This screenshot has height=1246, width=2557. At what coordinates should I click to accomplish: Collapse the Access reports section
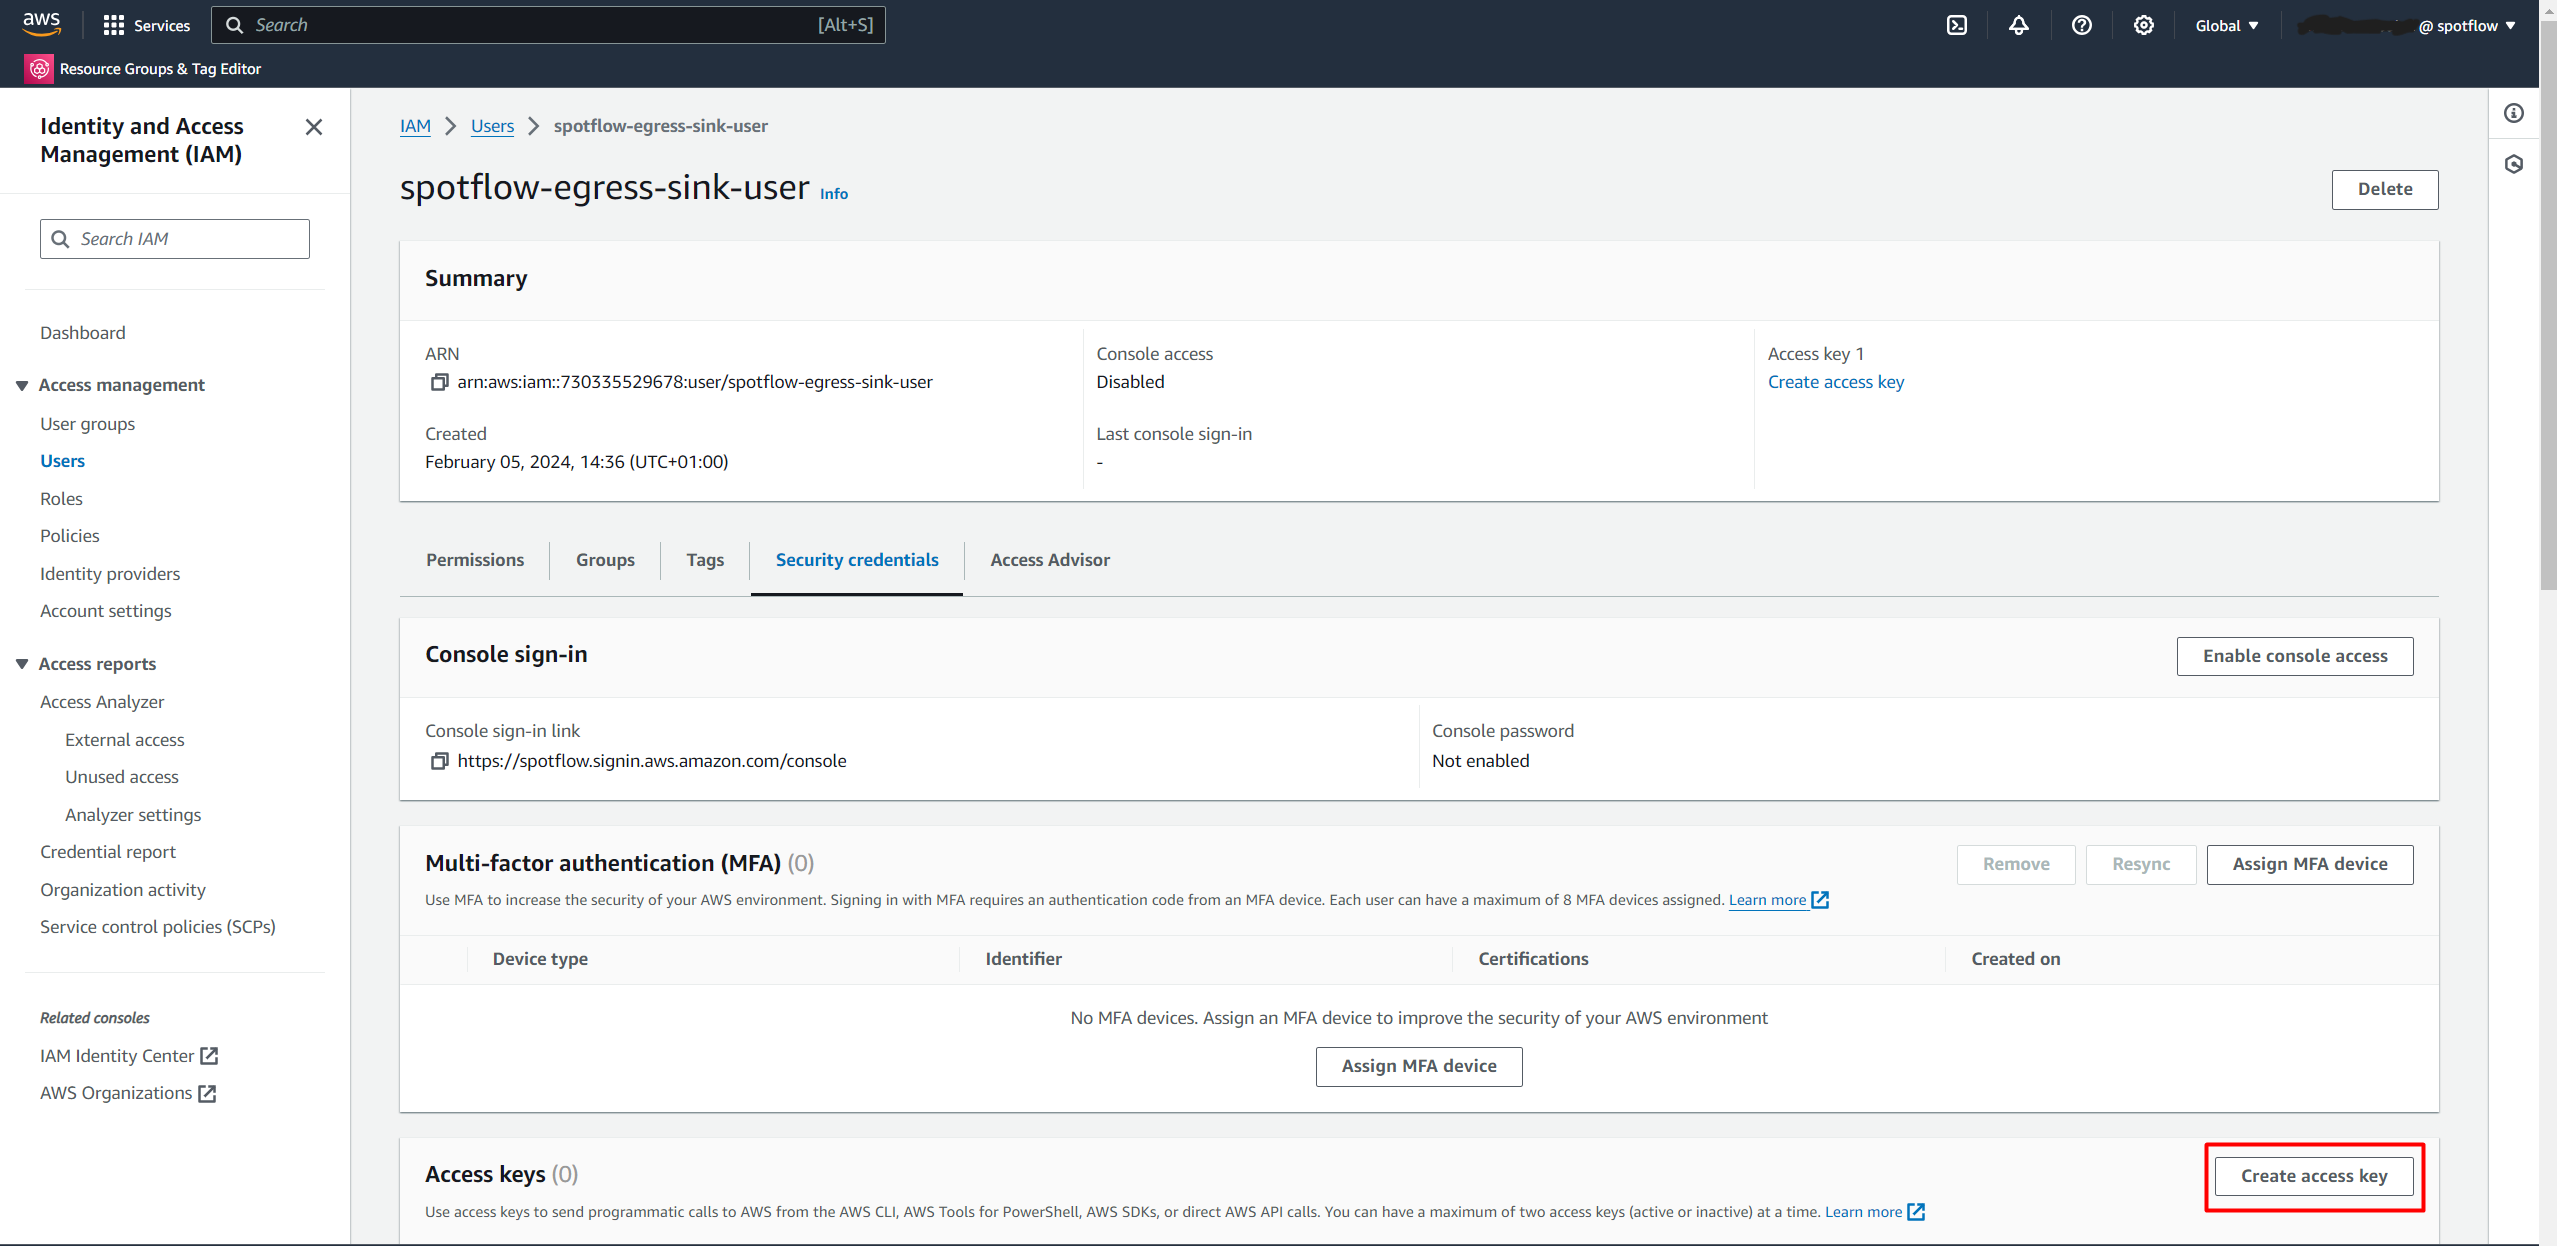[22, 664]
